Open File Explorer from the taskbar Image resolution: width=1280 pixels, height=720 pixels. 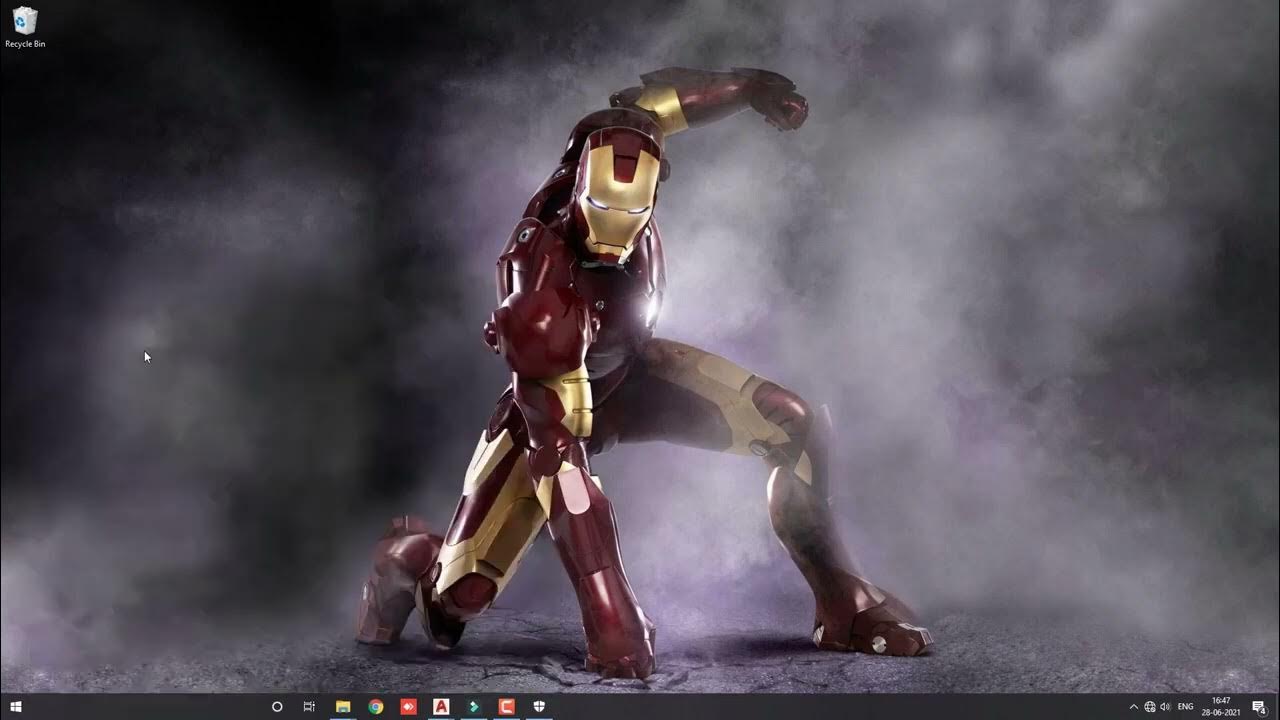click(343, 706)
